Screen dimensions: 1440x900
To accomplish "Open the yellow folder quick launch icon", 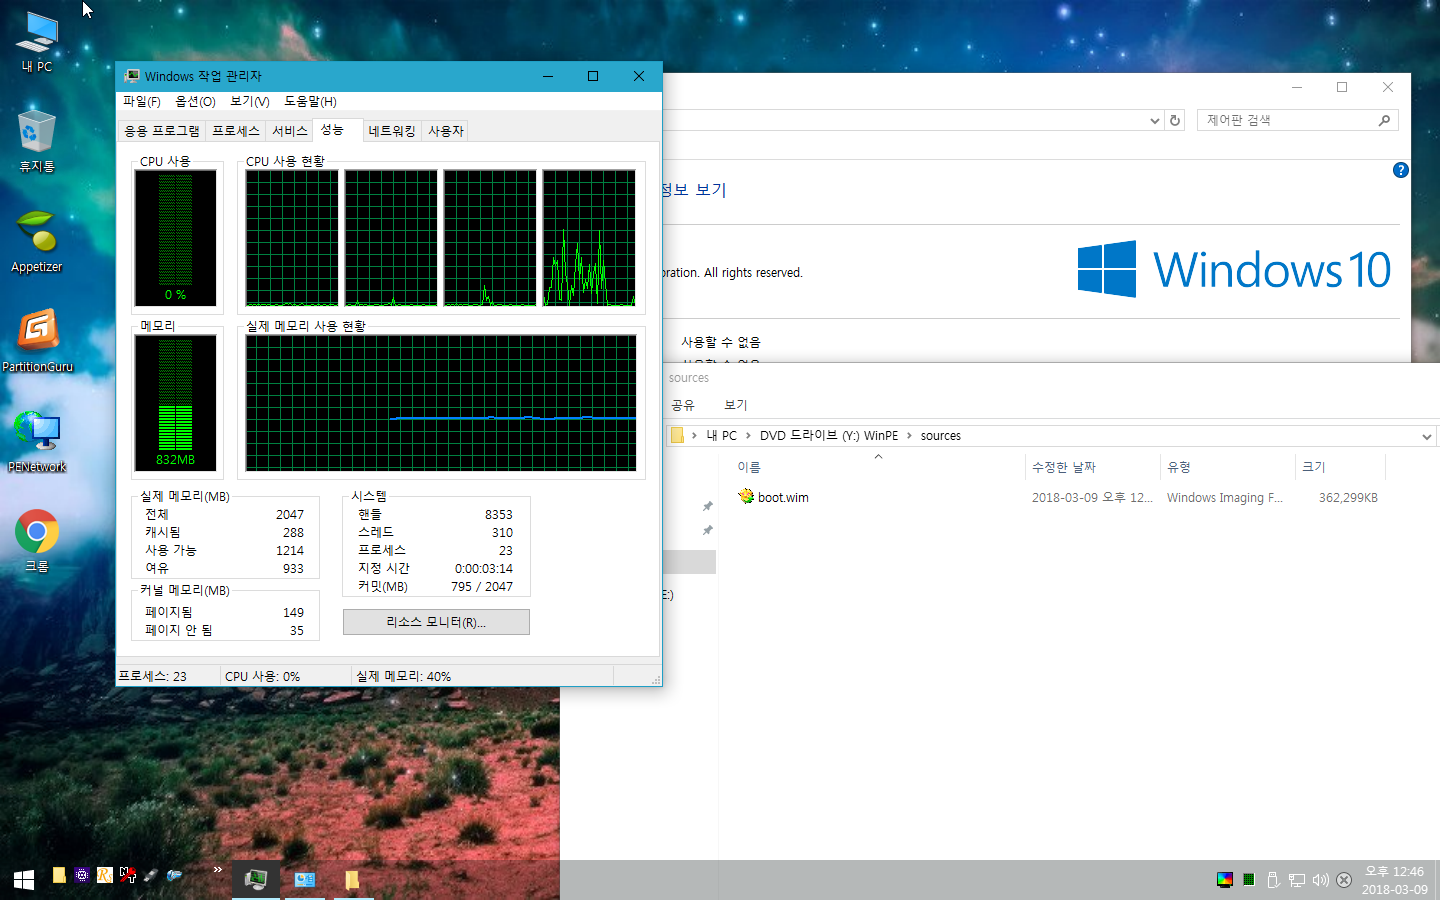I will coord(59,875).
